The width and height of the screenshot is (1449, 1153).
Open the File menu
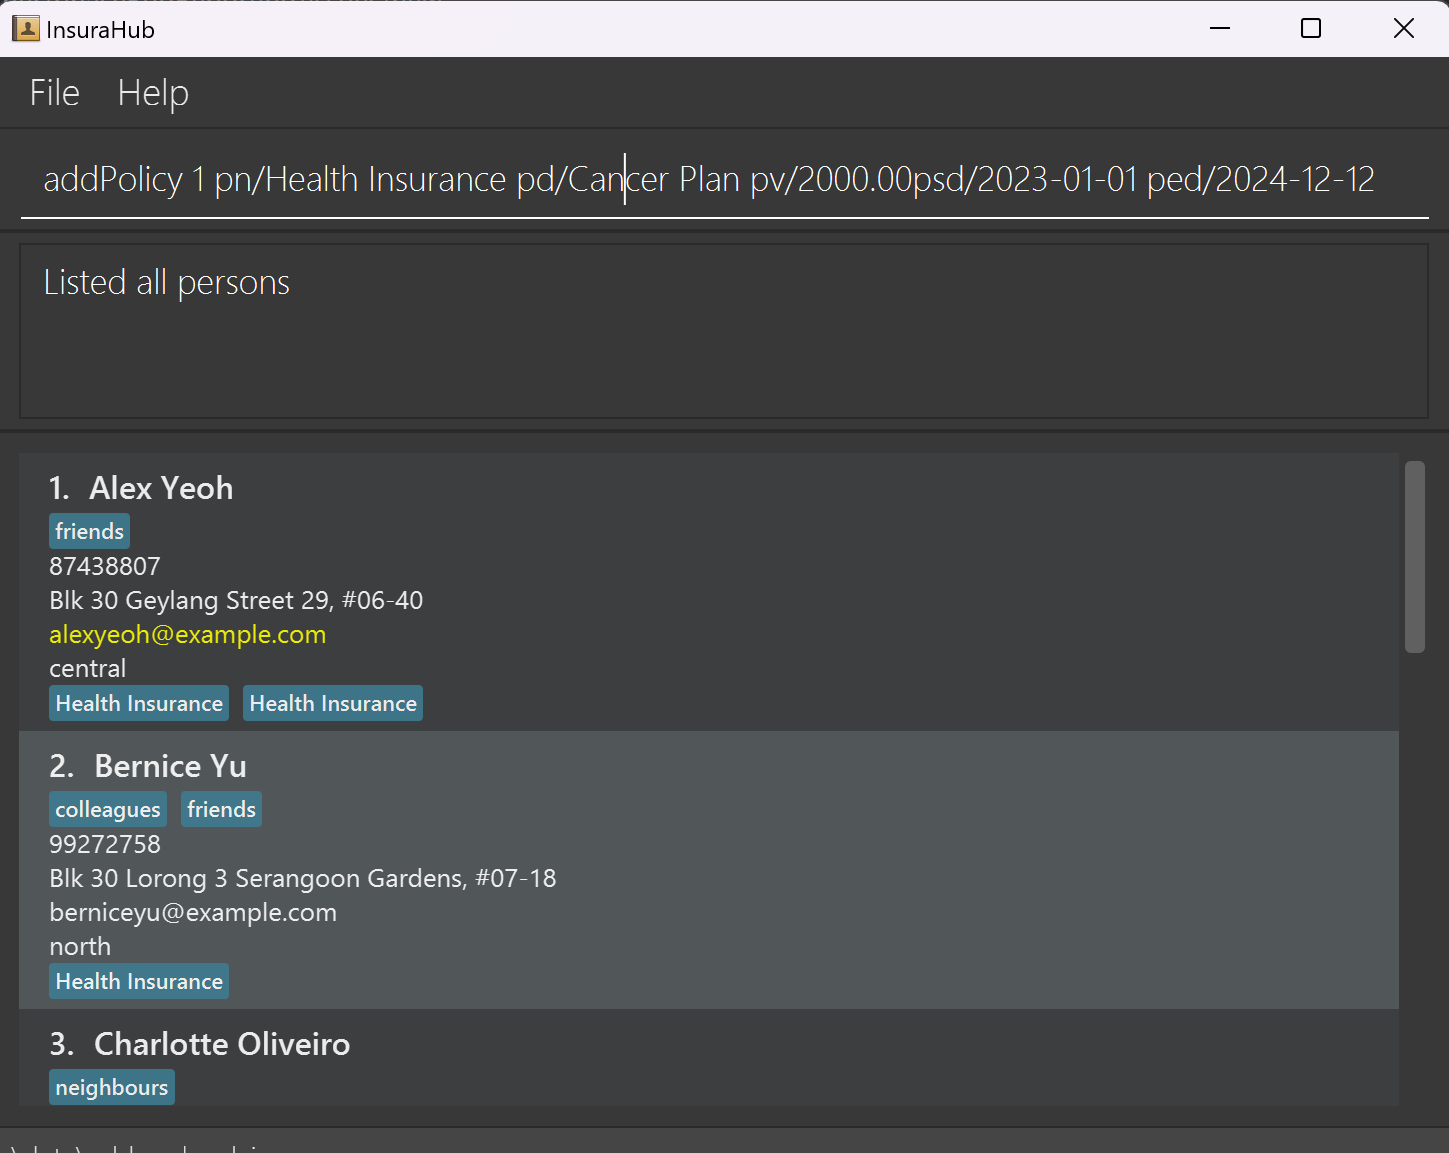click(x=54, y=93)
